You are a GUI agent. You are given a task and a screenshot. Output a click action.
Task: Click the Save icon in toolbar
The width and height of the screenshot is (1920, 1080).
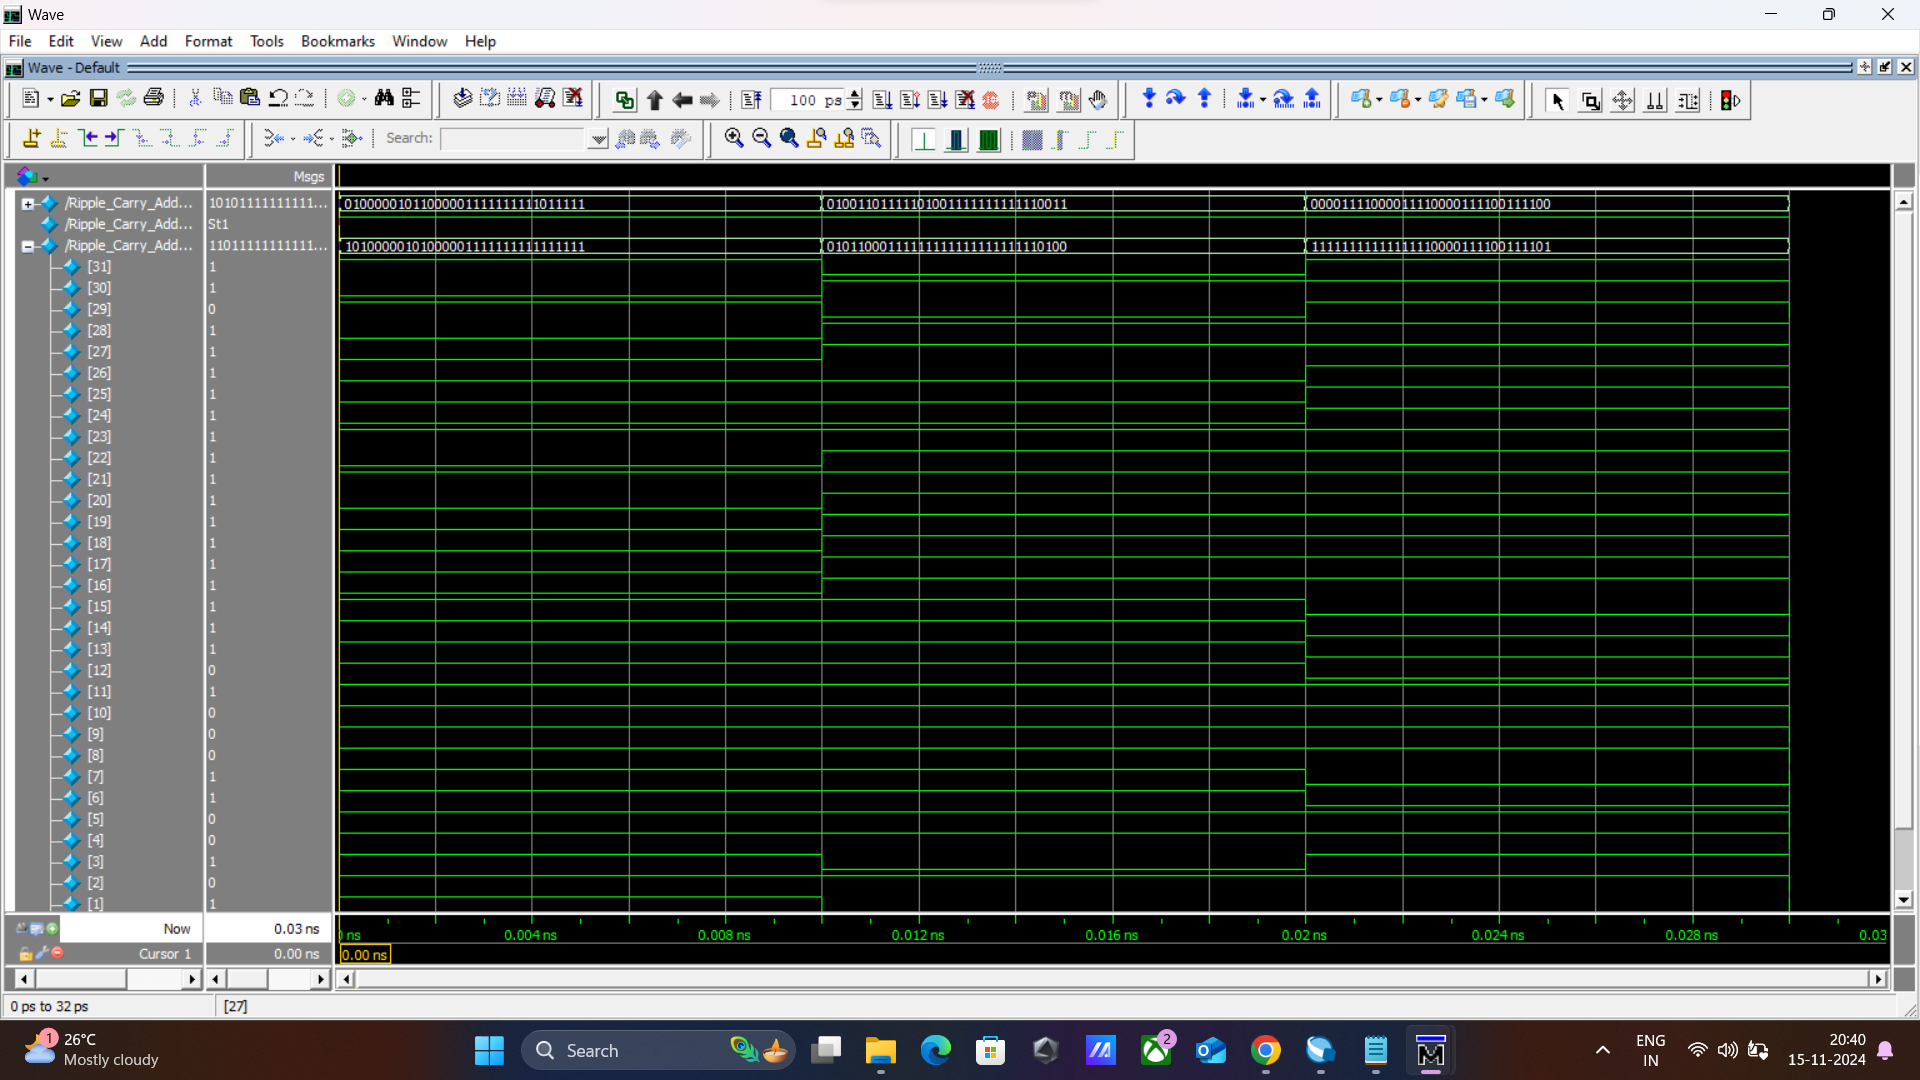(98, 98)
